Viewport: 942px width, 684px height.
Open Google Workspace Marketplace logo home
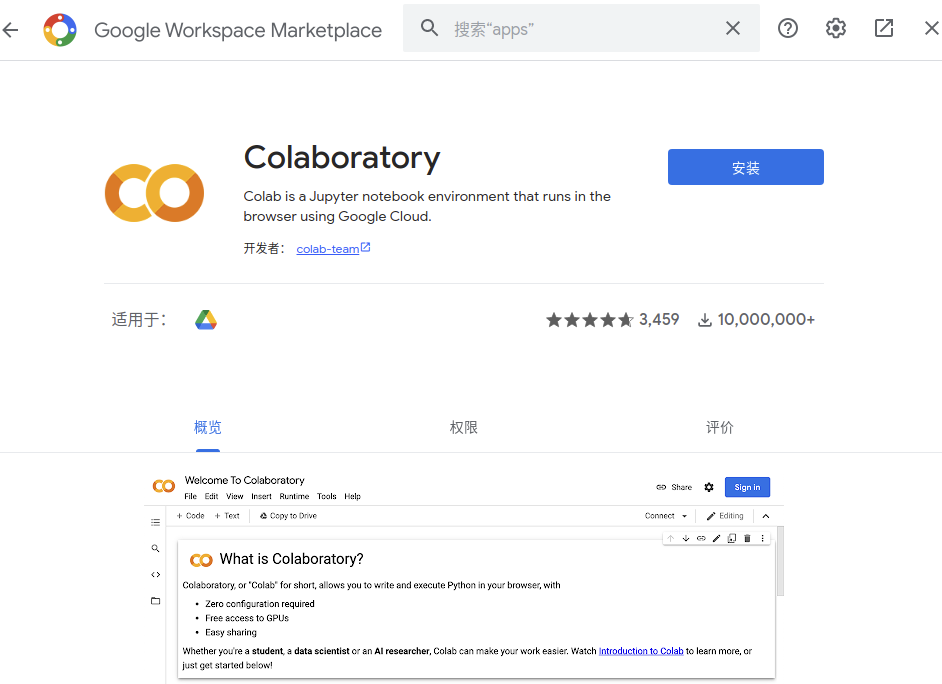coord(60,29)
